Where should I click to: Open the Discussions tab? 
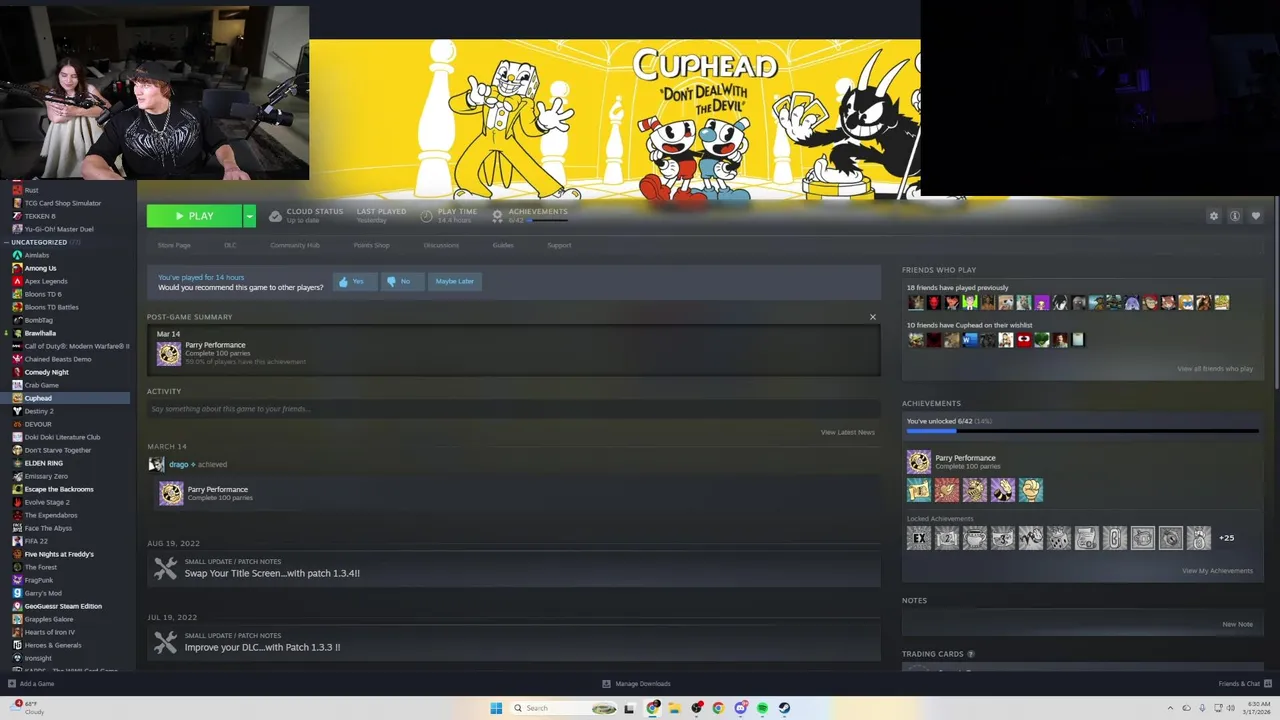coord(441,245)
